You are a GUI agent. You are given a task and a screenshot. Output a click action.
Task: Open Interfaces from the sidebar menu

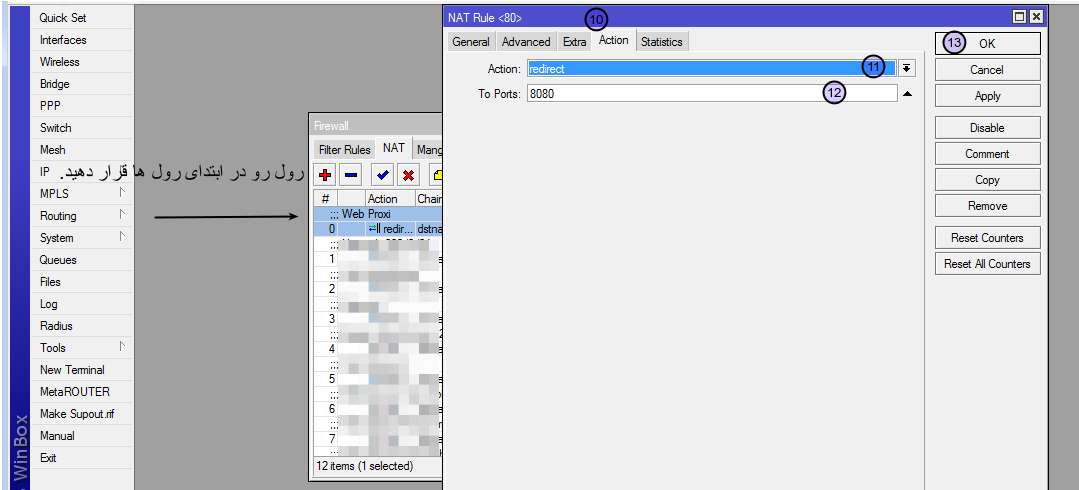click(x=63, y=40)
